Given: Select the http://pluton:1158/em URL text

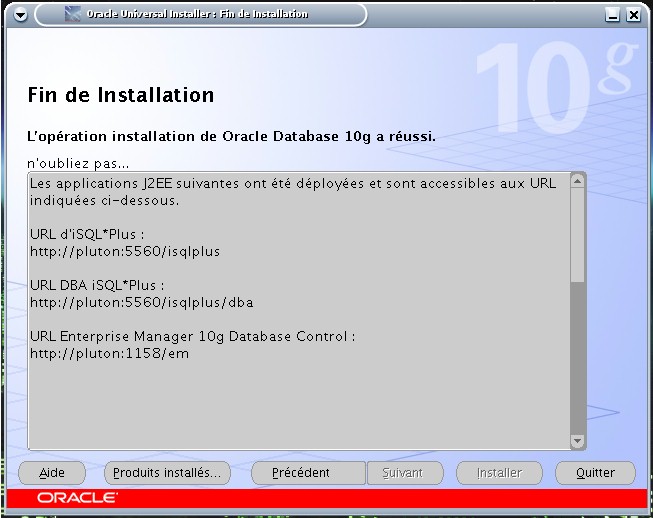Looking at the screenshot, I should (x=110, y=354).
